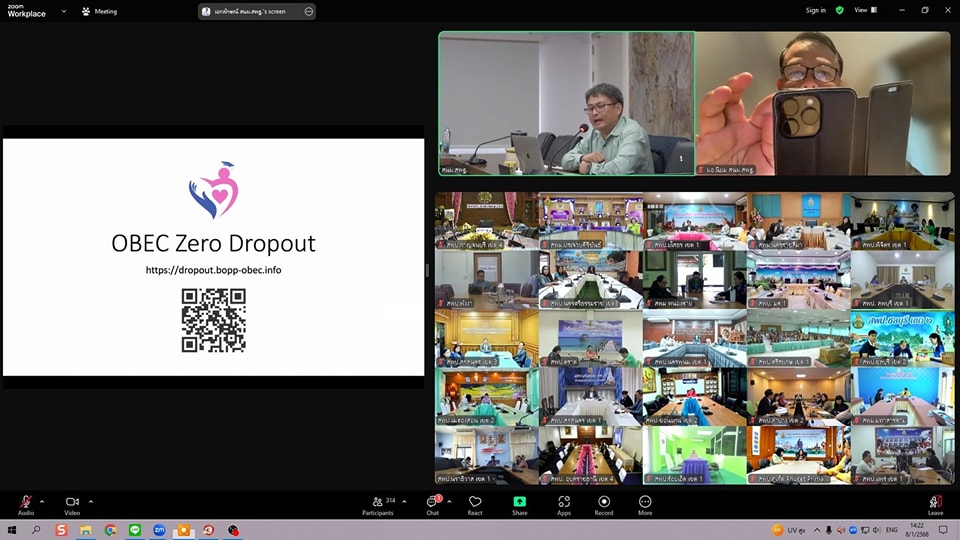This screenshot has height=540, width=960.
Task: Select video of man holding a phone
Action: (x=823, y=103)
